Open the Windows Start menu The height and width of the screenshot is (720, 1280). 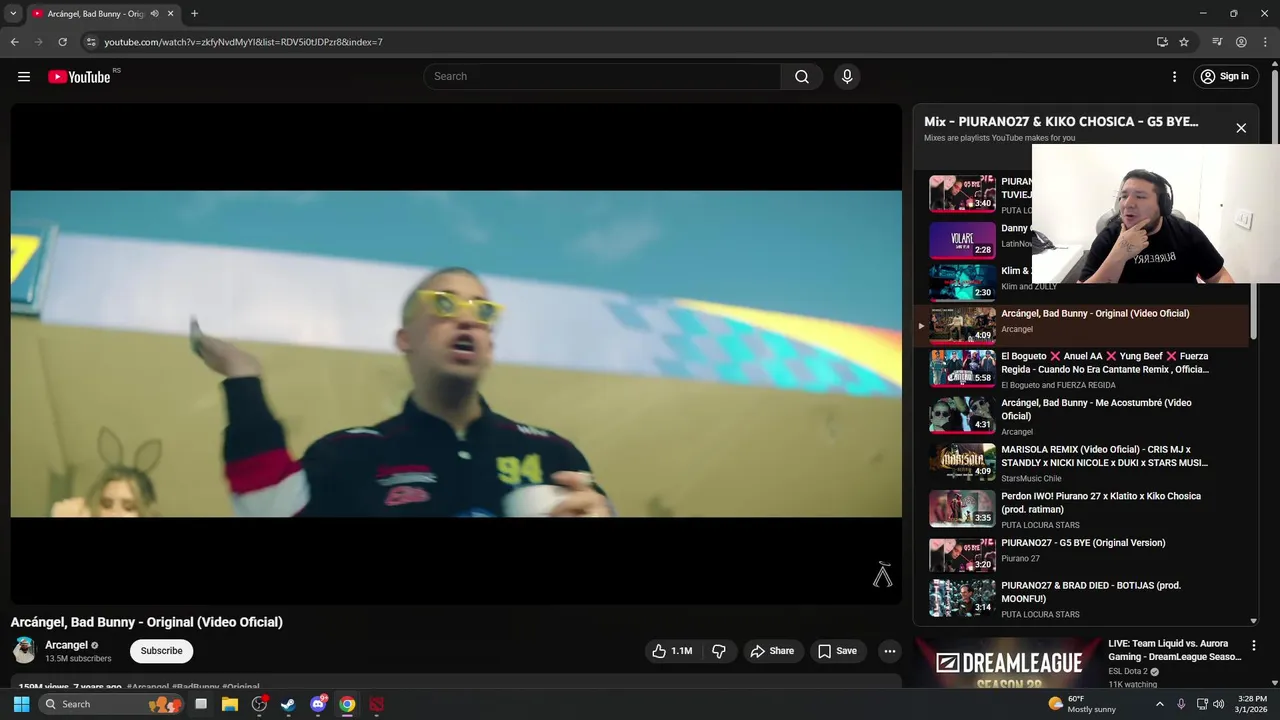point(21,704)
